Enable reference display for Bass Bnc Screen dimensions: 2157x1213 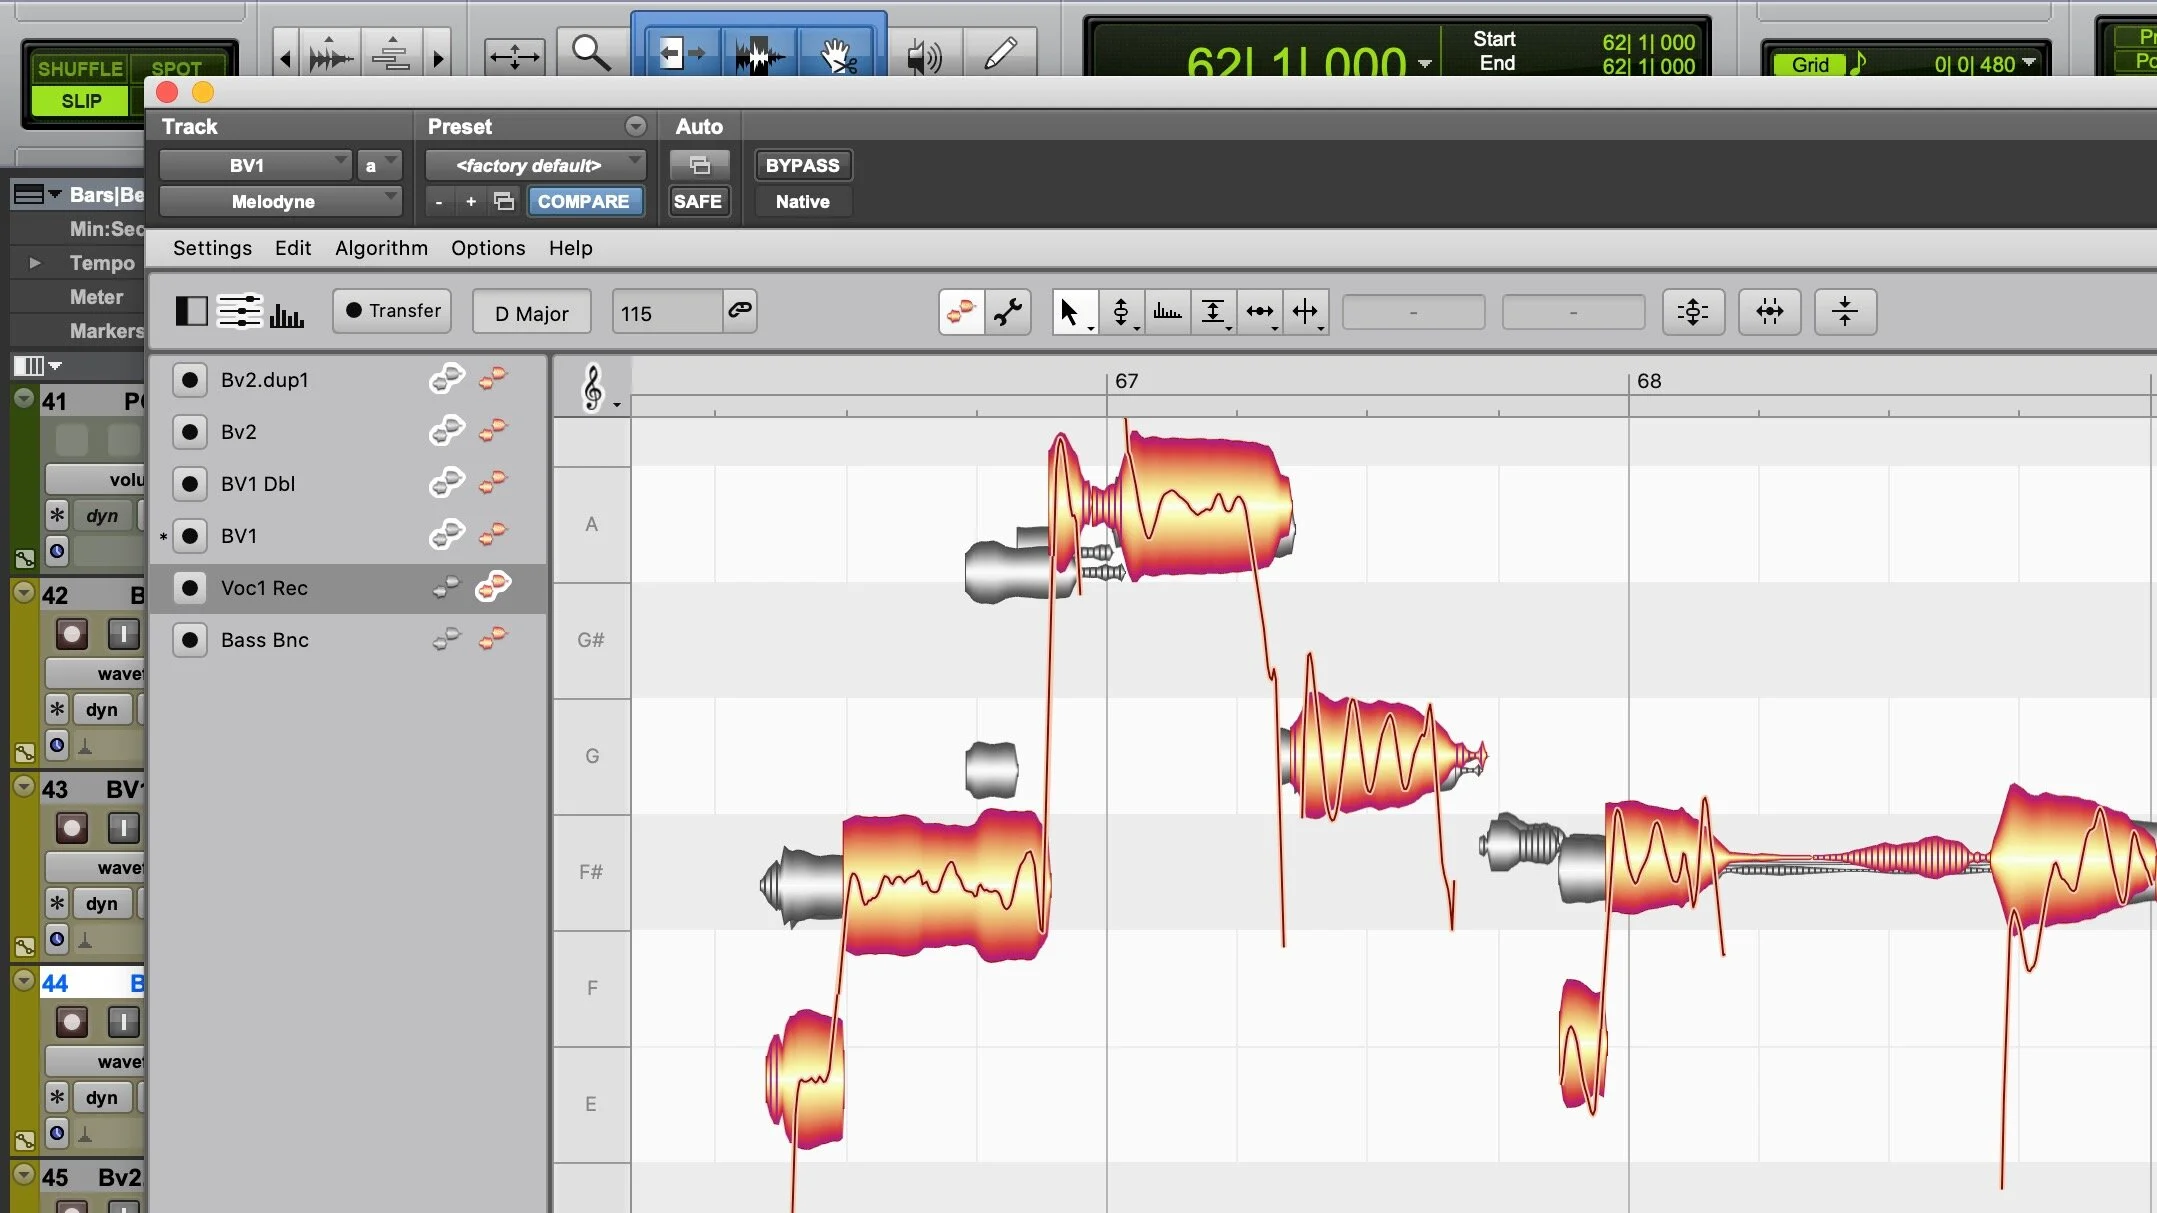tap(446, 639)
